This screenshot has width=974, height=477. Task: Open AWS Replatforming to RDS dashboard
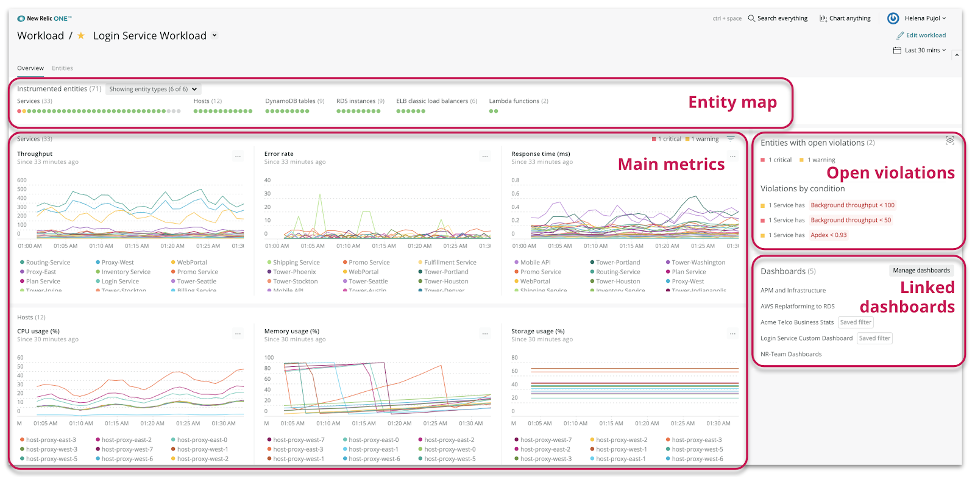(x=798, y=306)
